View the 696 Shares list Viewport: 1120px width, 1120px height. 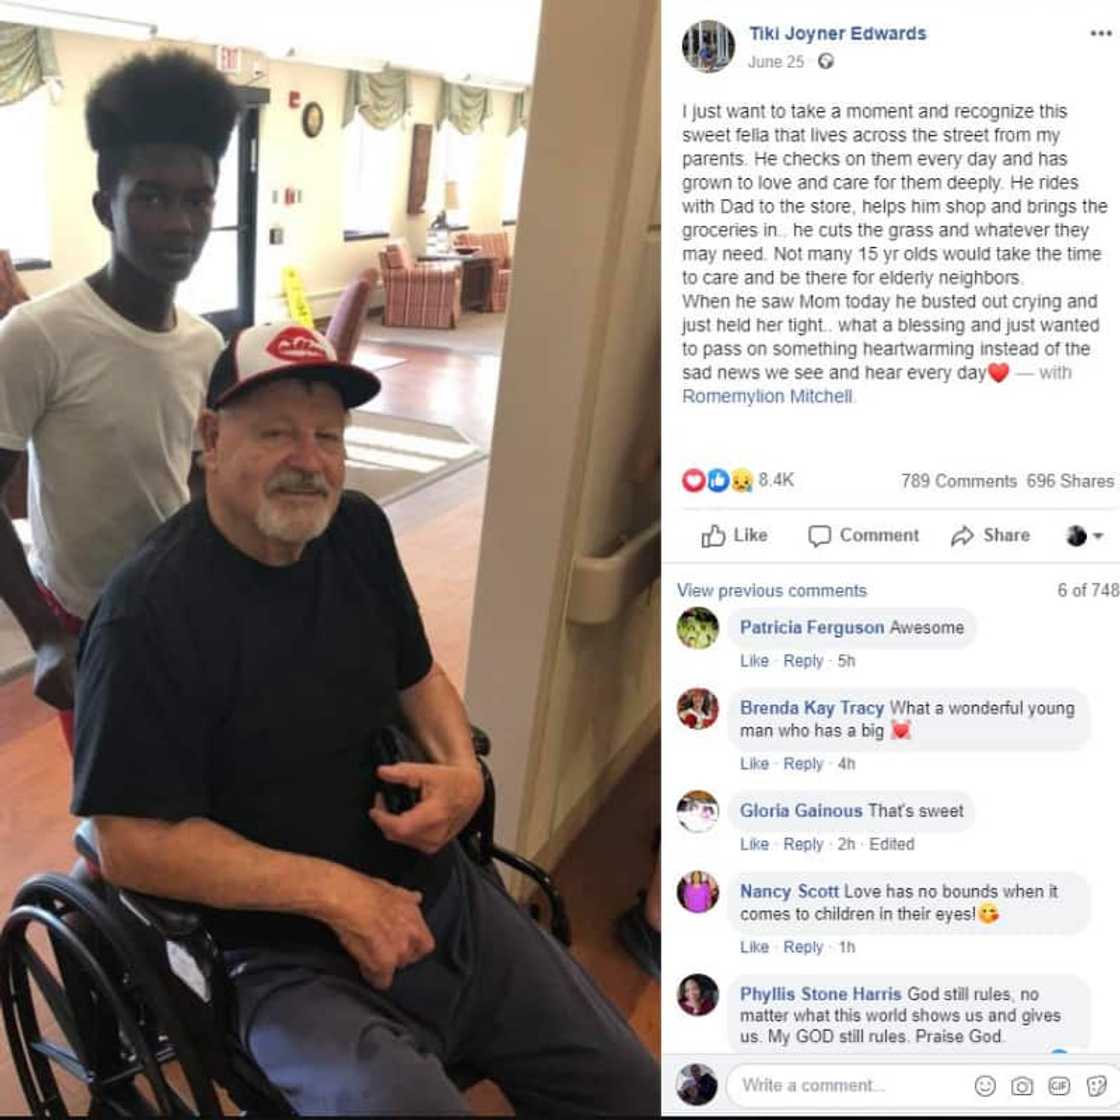[x=1069, y=481]
